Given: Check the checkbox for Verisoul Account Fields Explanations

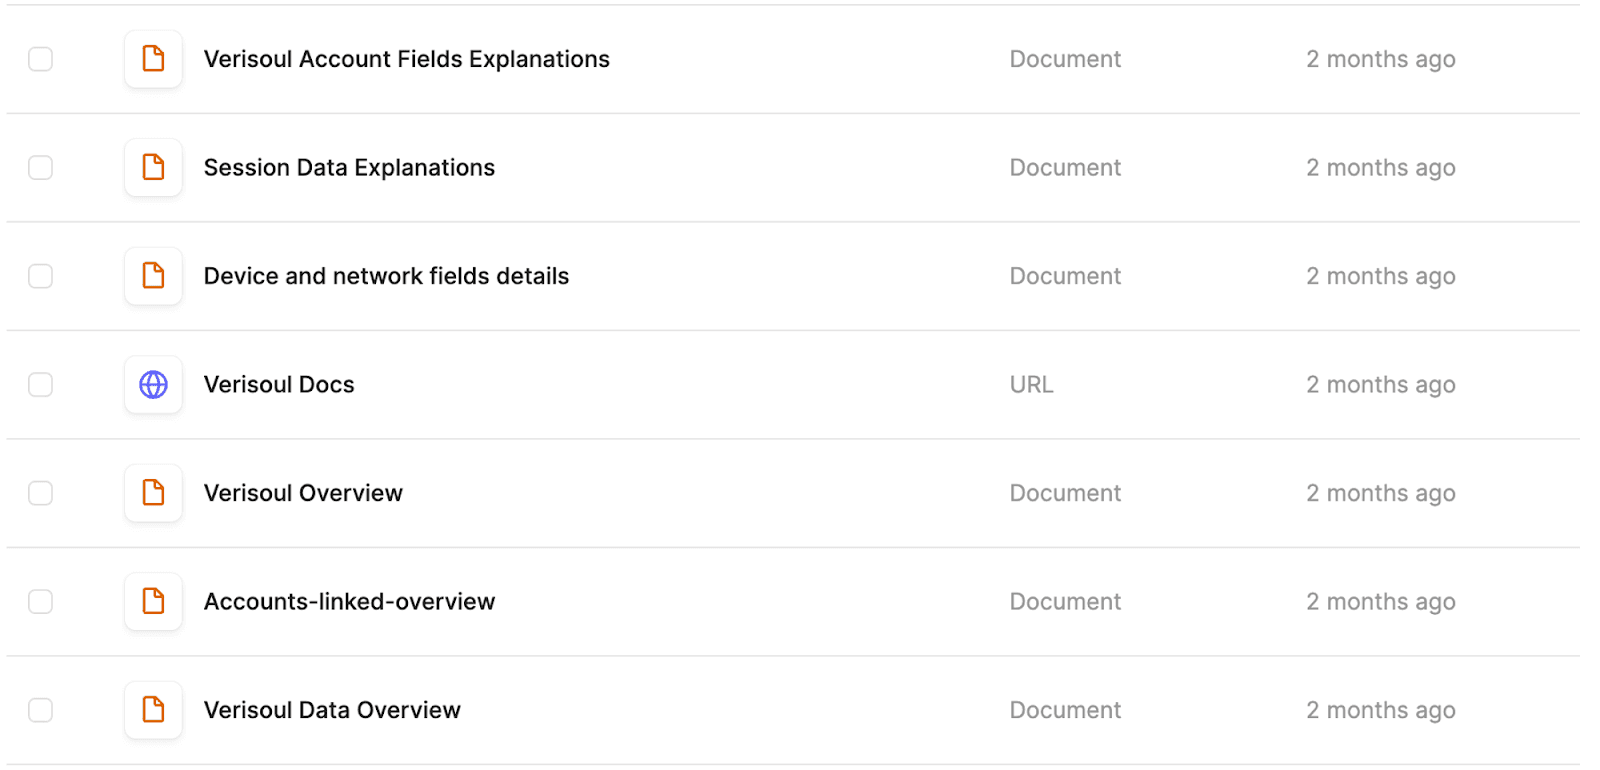Looking at the screenshot, I should click(x=40, y=59).
